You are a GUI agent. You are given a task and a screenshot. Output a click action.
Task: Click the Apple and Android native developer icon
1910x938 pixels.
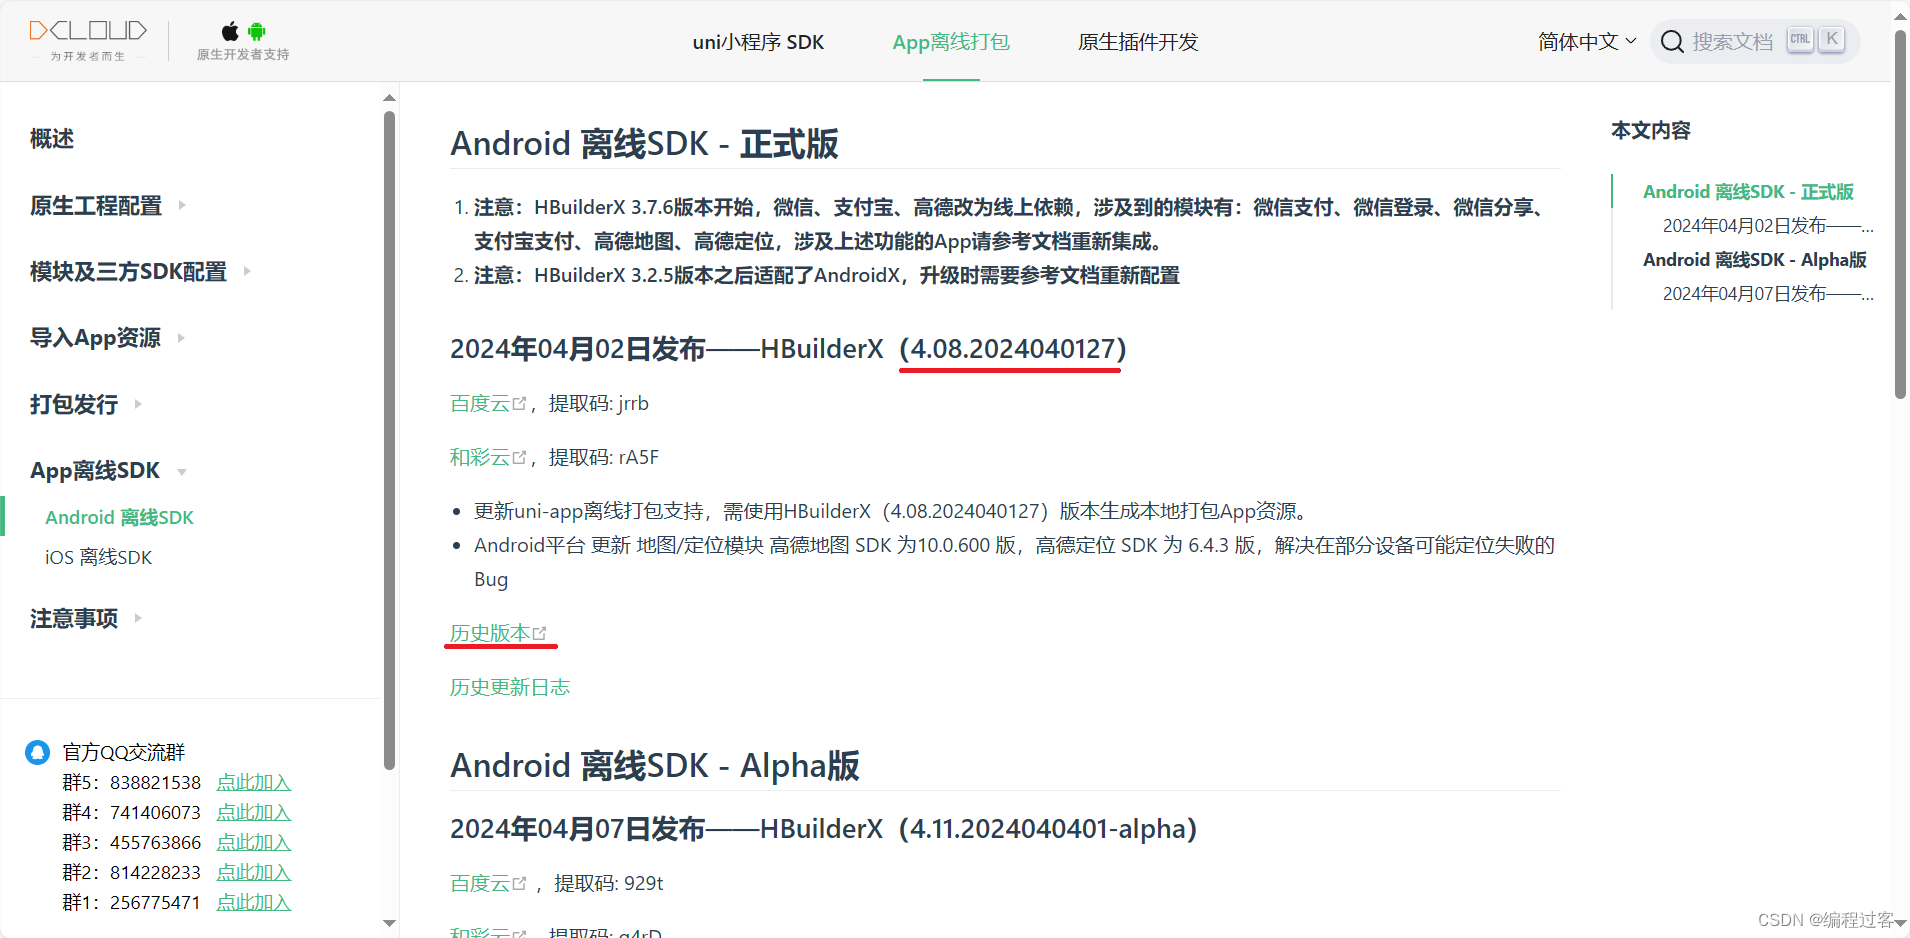243,32
